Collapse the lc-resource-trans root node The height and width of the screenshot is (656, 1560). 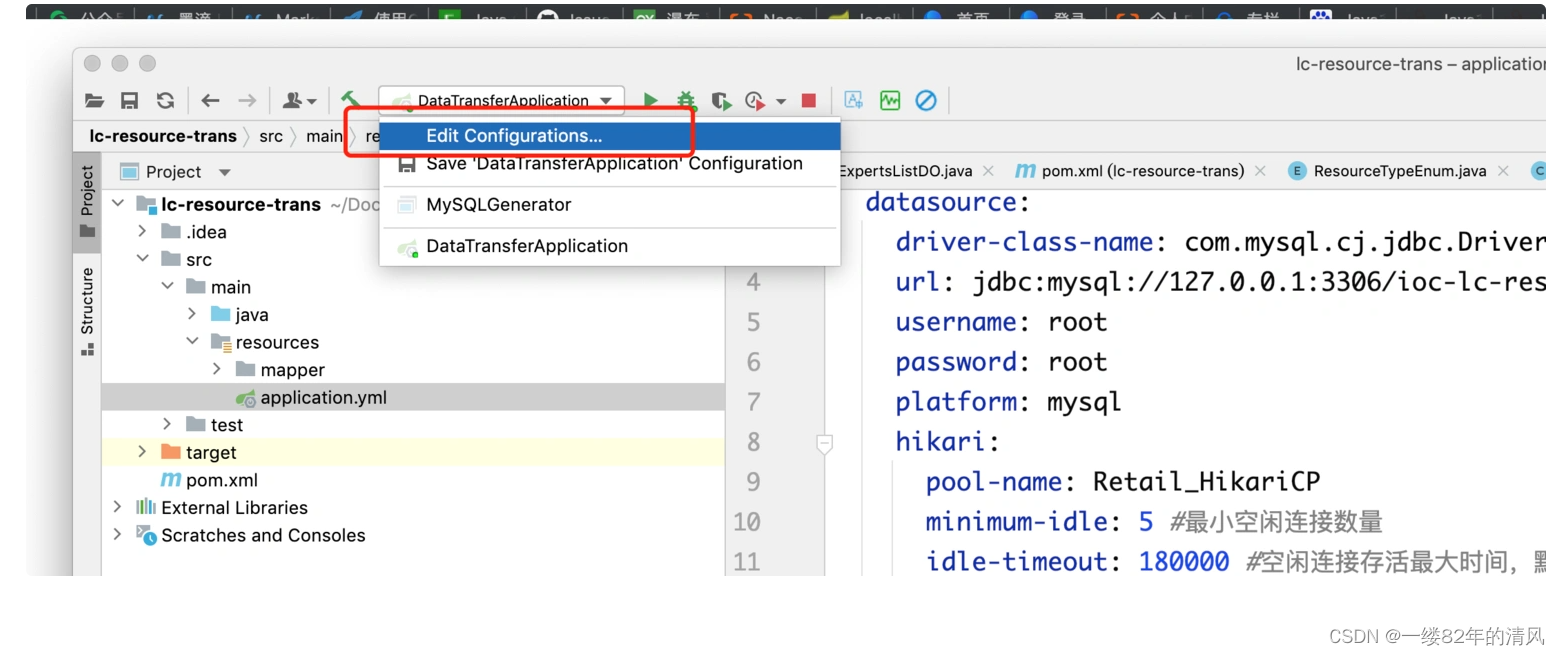[x=118, y=204]
